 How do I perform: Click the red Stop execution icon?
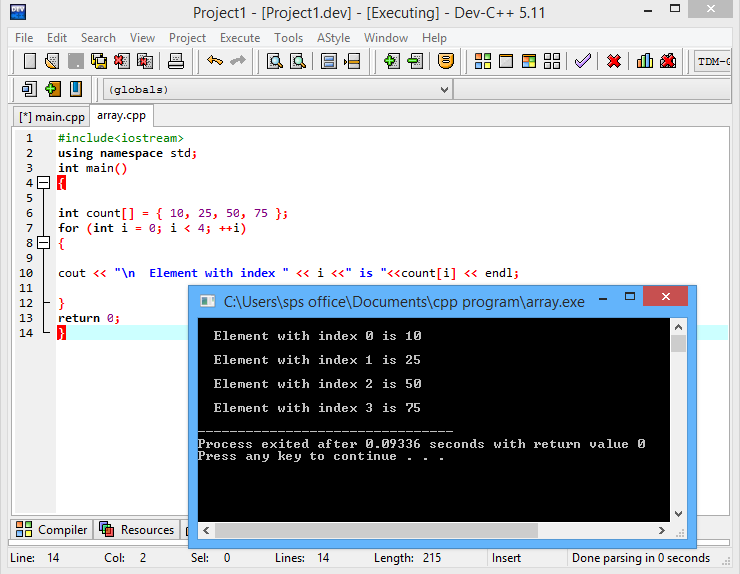click(614, 61)
